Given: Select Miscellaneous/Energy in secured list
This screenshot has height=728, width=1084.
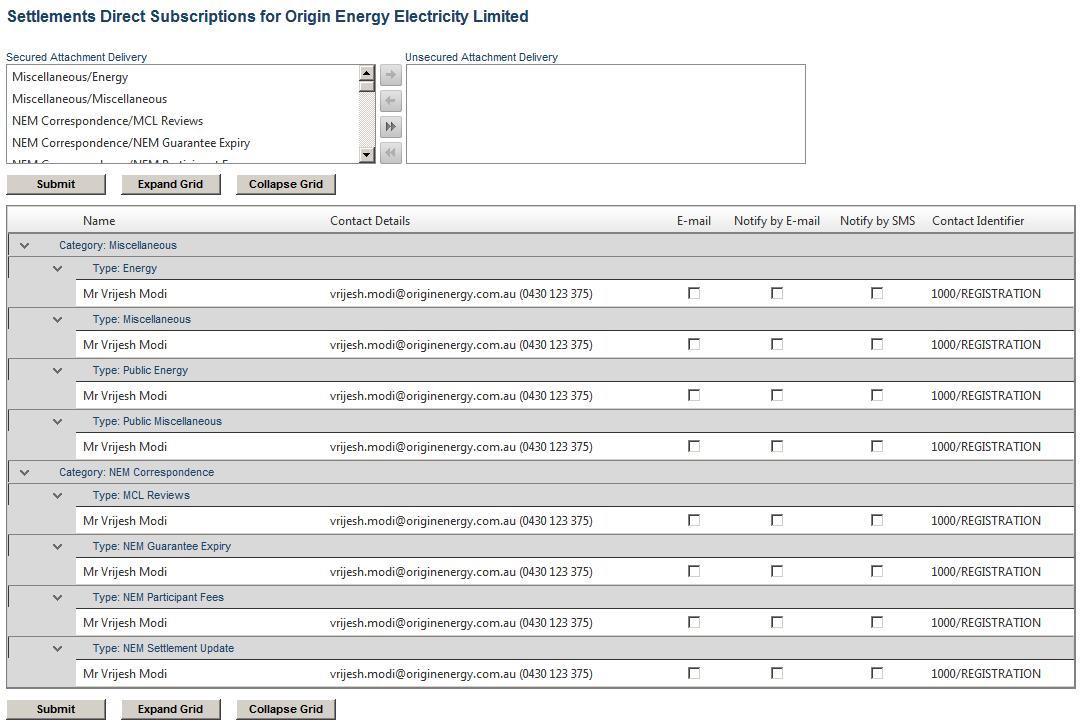Looking at the screenshot, I should (x=70, y=77).
